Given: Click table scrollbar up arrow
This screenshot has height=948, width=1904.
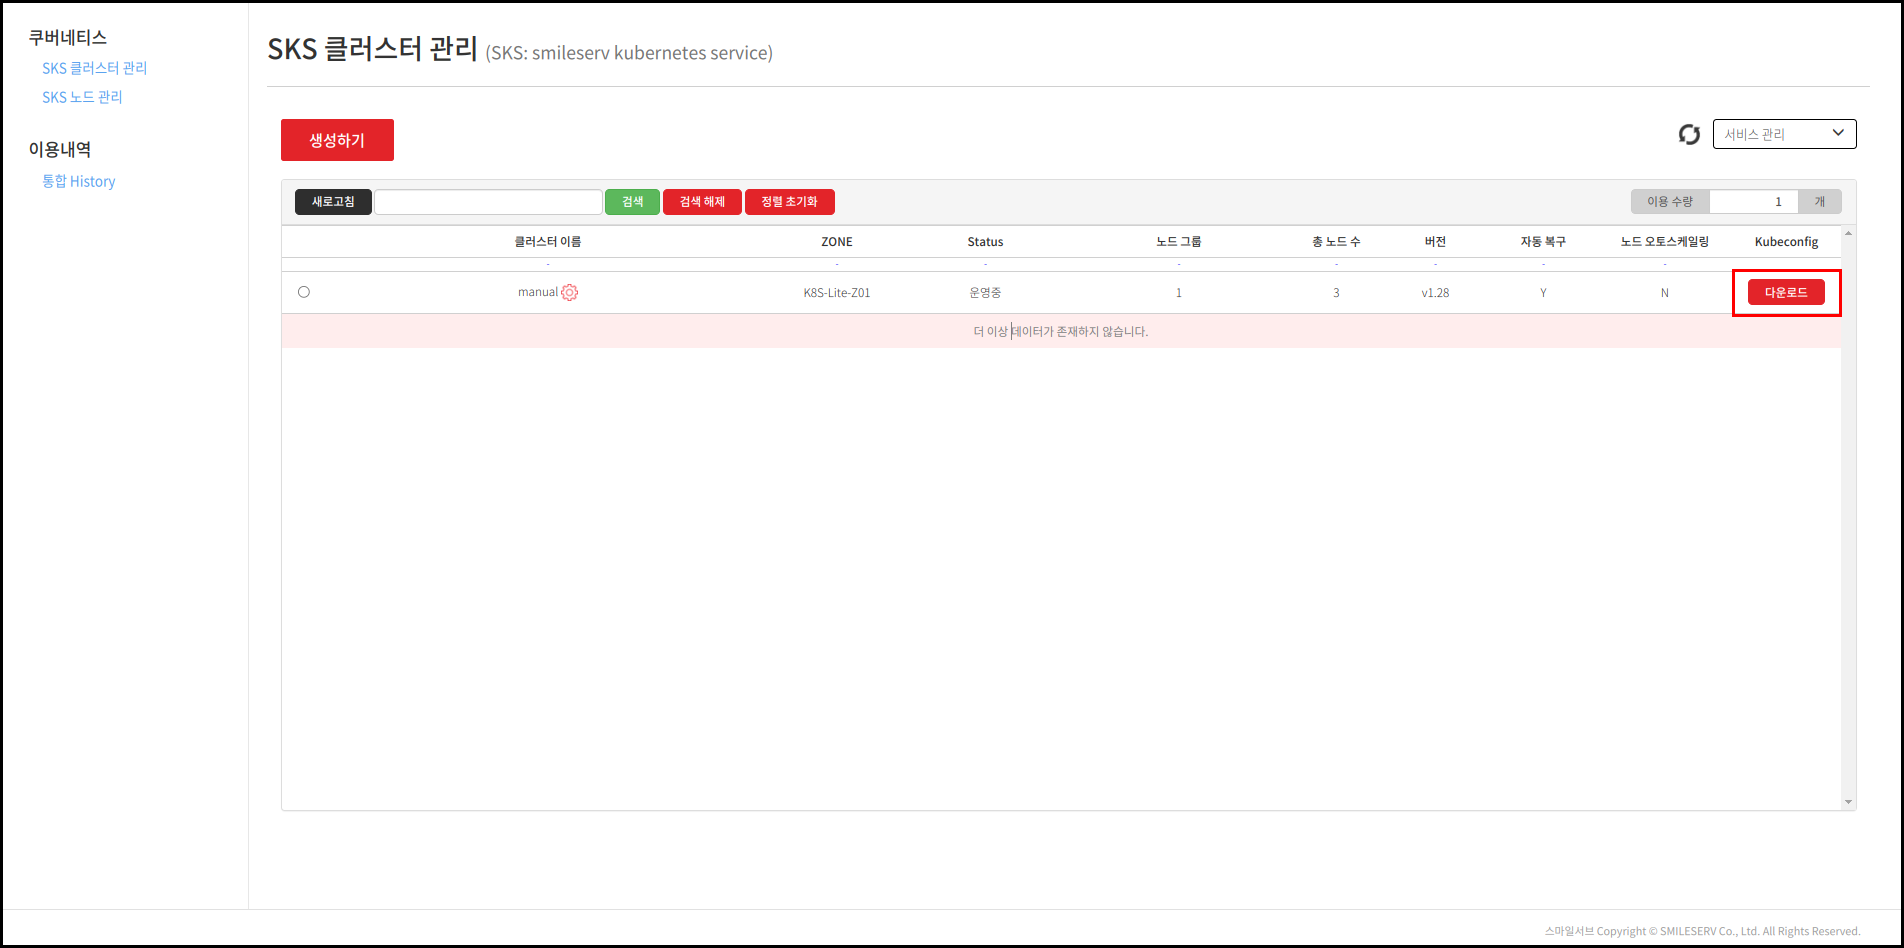Looking at the screenshot, I should 1848,233.
